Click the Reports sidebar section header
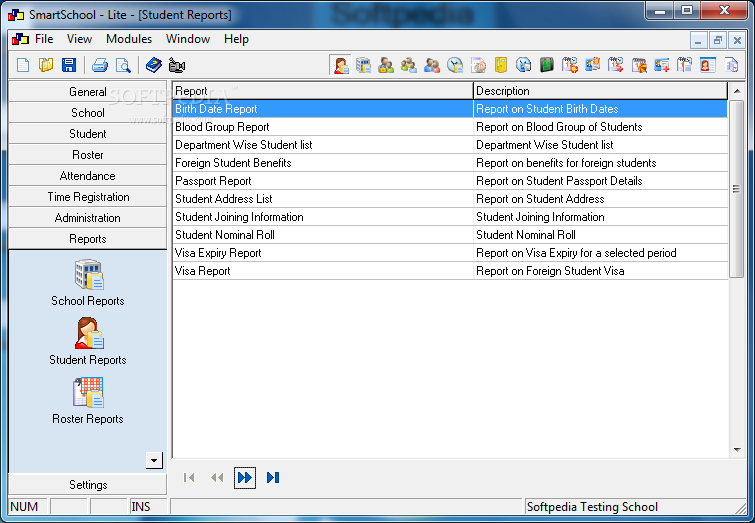Screen dimensions: 755x523 88,239
